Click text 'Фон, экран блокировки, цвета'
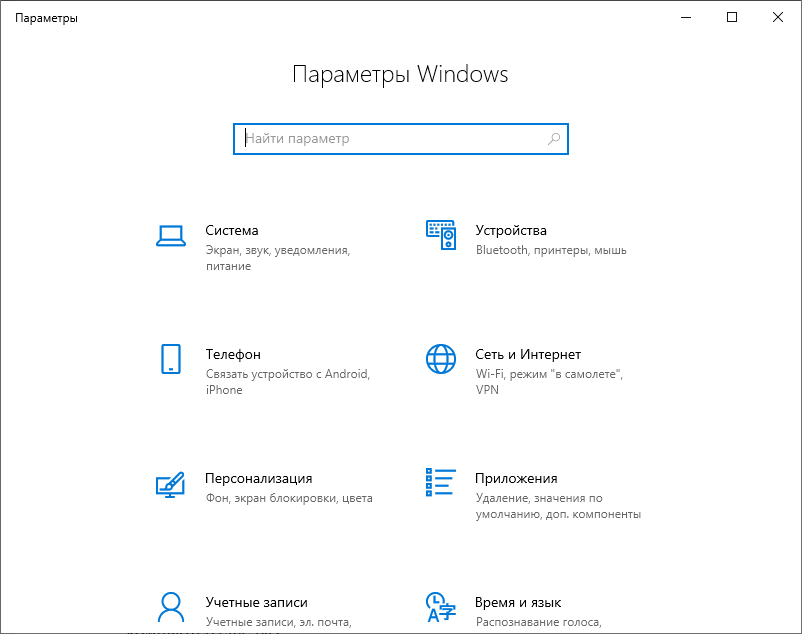Screen dimensions: 802x634 coord(289,498)
